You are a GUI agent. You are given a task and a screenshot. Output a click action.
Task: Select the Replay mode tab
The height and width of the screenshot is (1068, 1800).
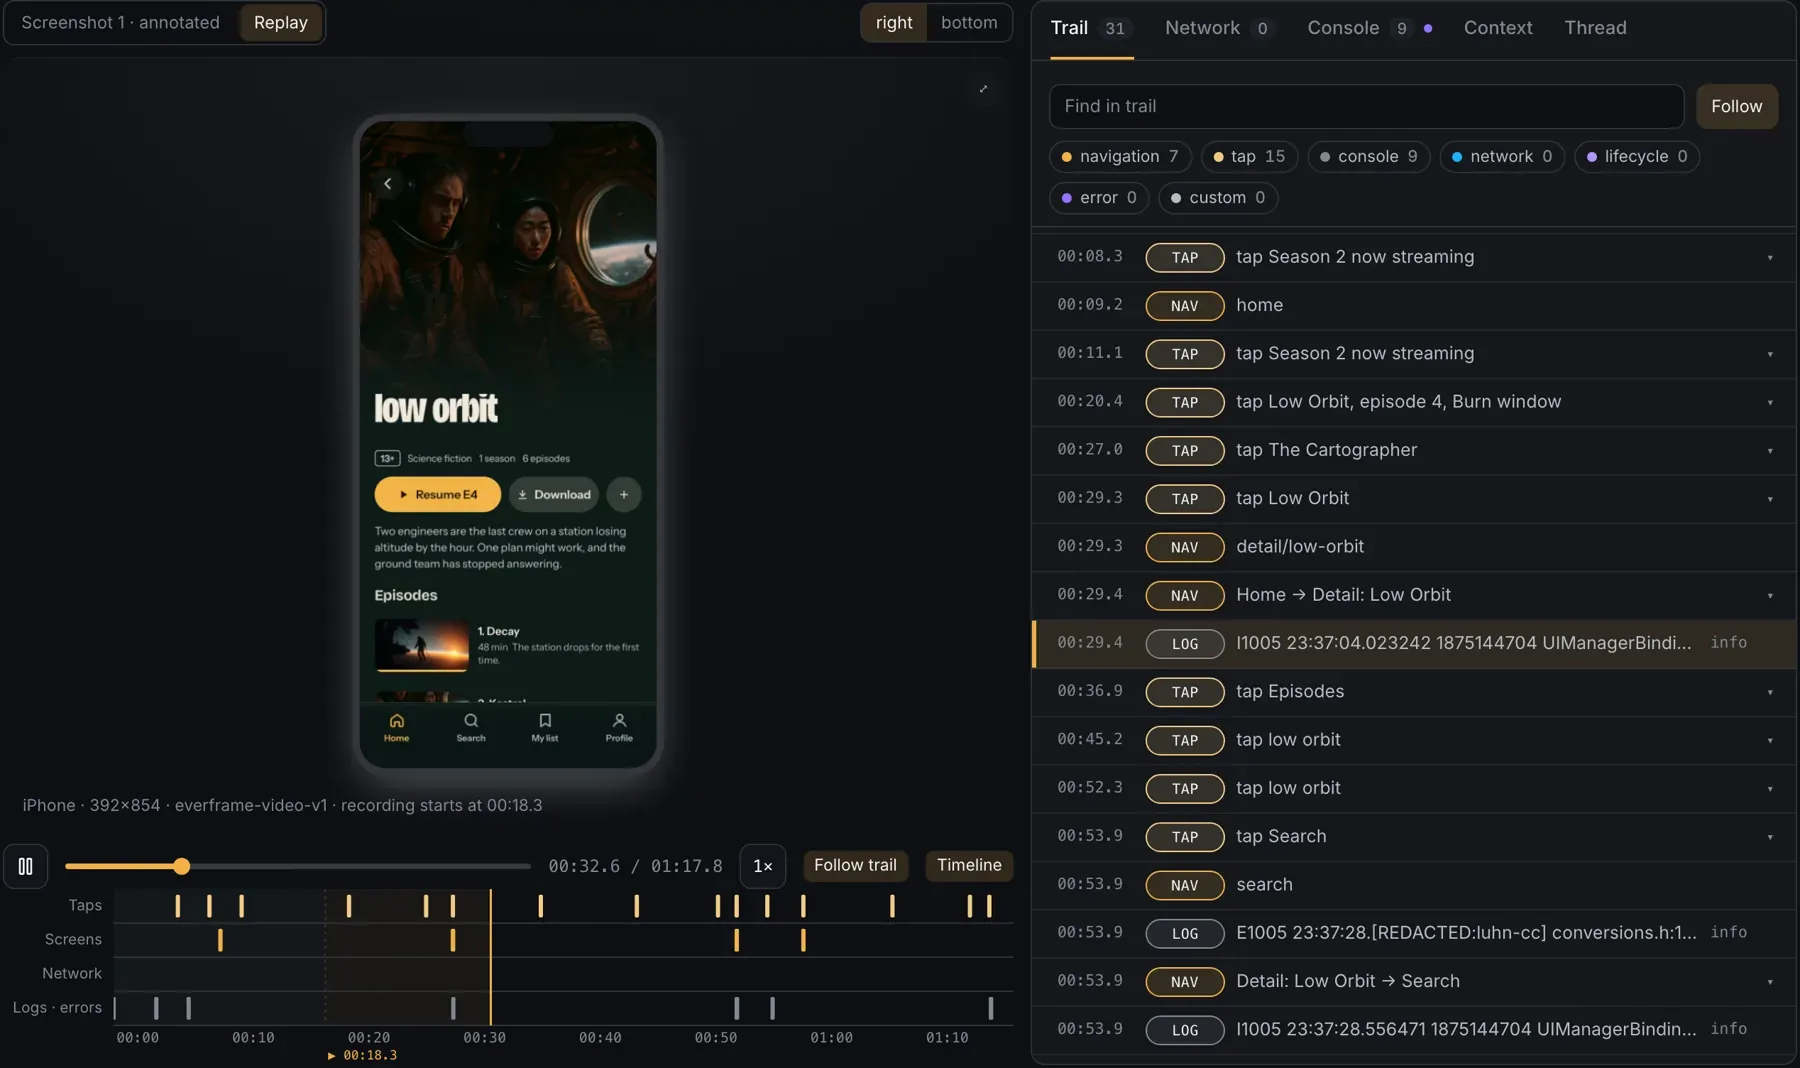click(x=281, y=22)
